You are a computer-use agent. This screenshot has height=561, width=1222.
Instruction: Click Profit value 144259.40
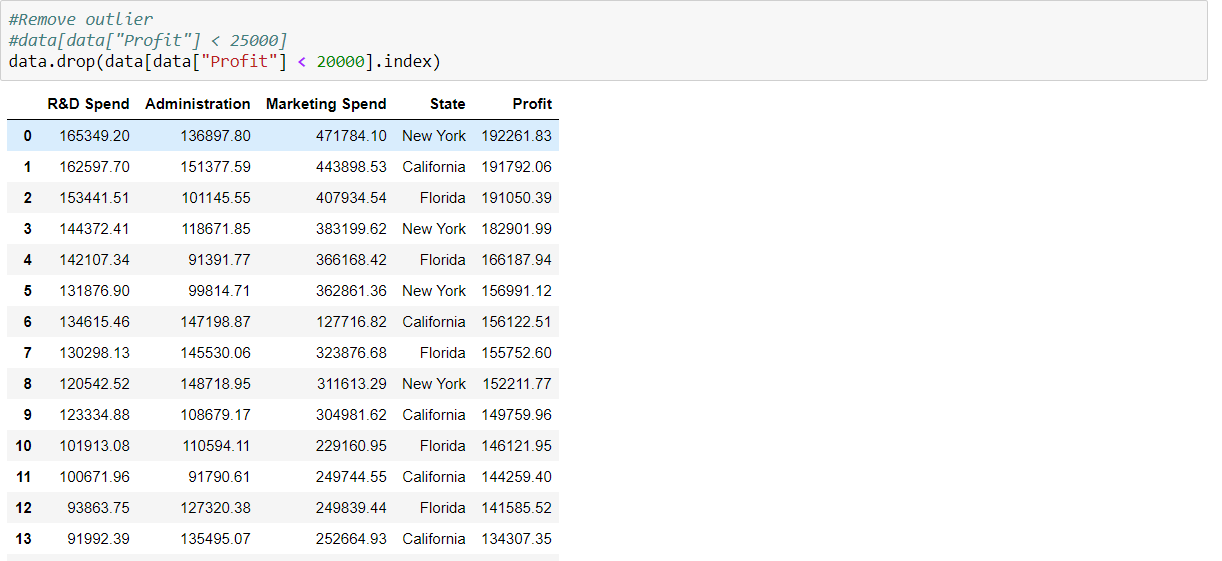pos(516,477)
